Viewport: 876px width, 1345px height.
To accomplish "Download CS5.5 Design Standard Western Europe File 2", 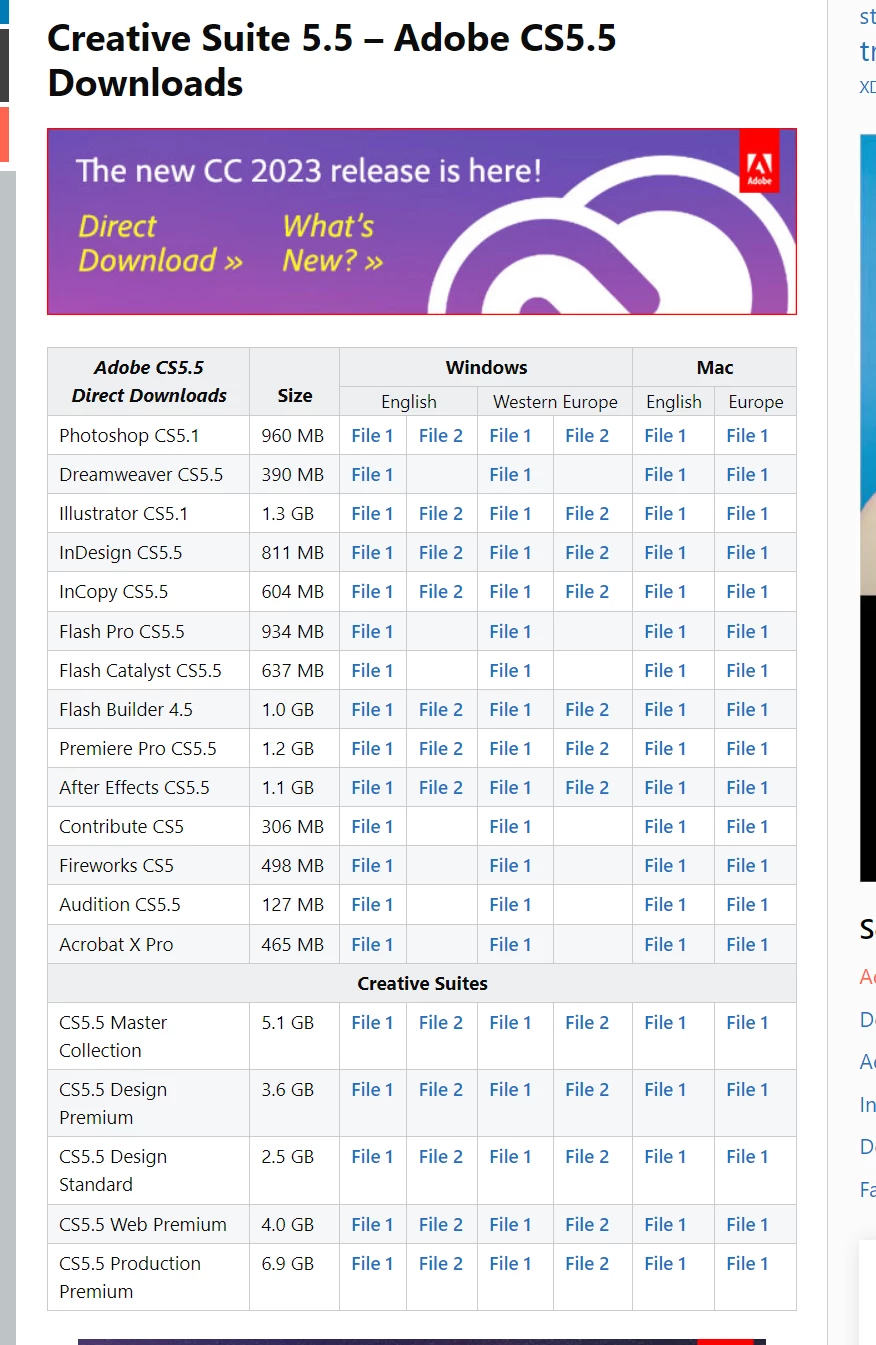I will 587,1156.
